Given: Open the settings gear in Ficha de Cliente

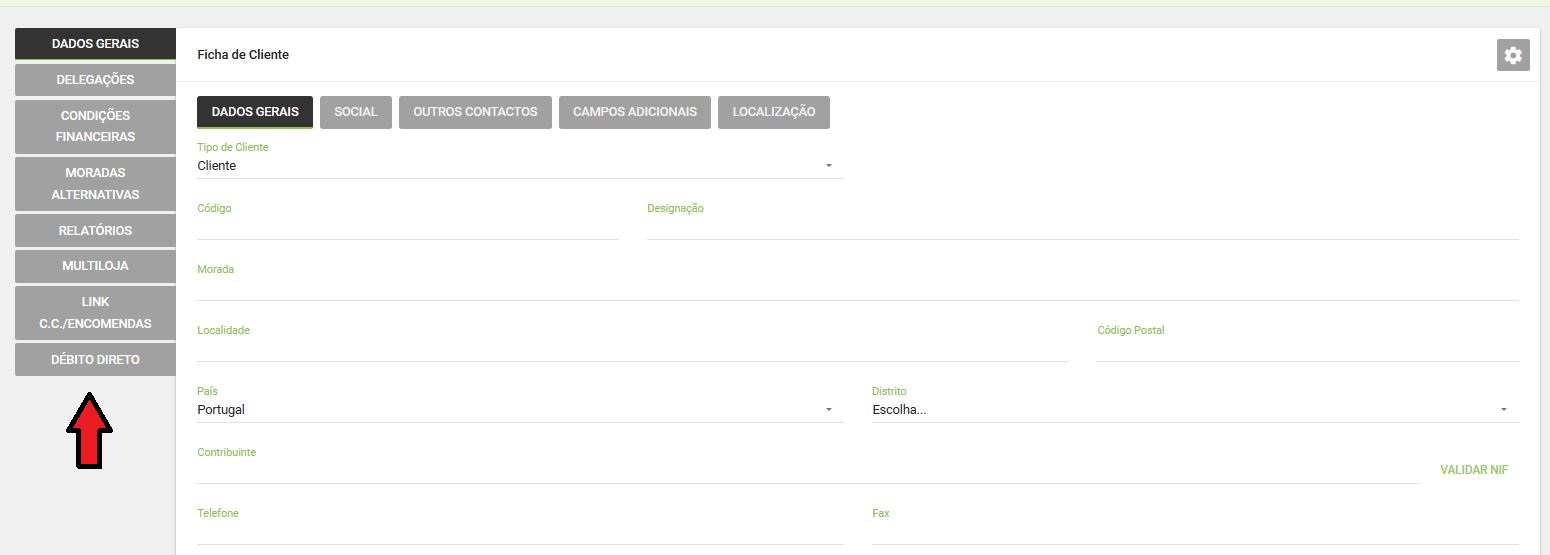Looking at the screenshot, I should pyautogui.click(x=1513, y=56).
